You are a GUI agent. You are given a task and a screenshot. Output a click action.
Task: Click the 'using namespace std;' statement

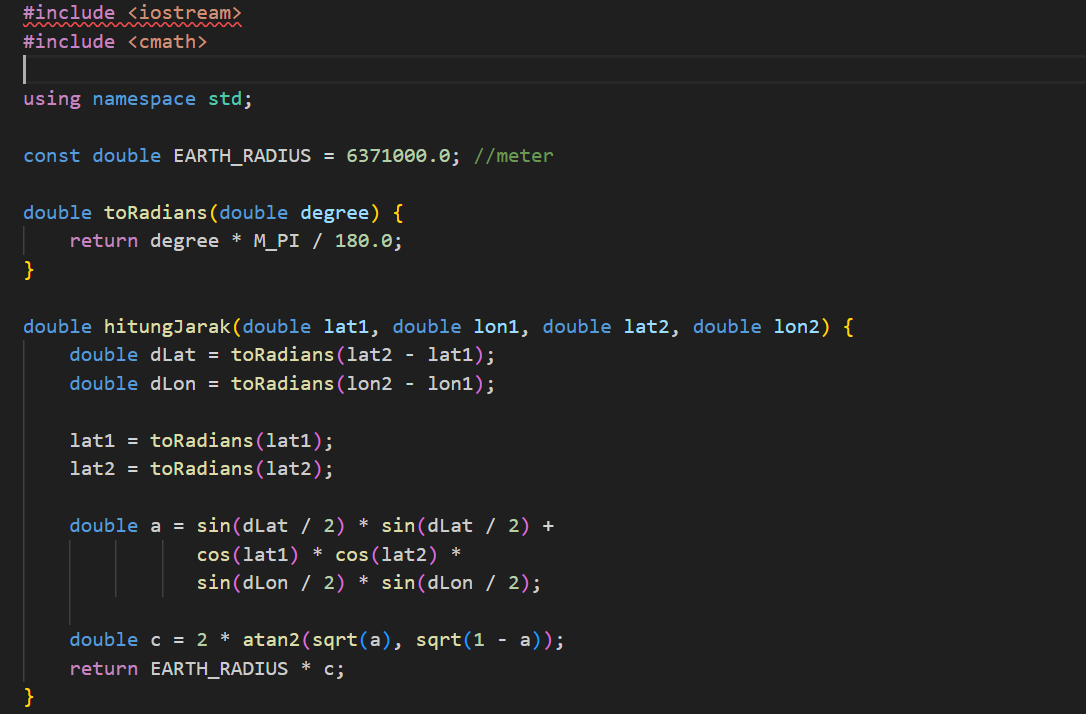coord(138,98)
